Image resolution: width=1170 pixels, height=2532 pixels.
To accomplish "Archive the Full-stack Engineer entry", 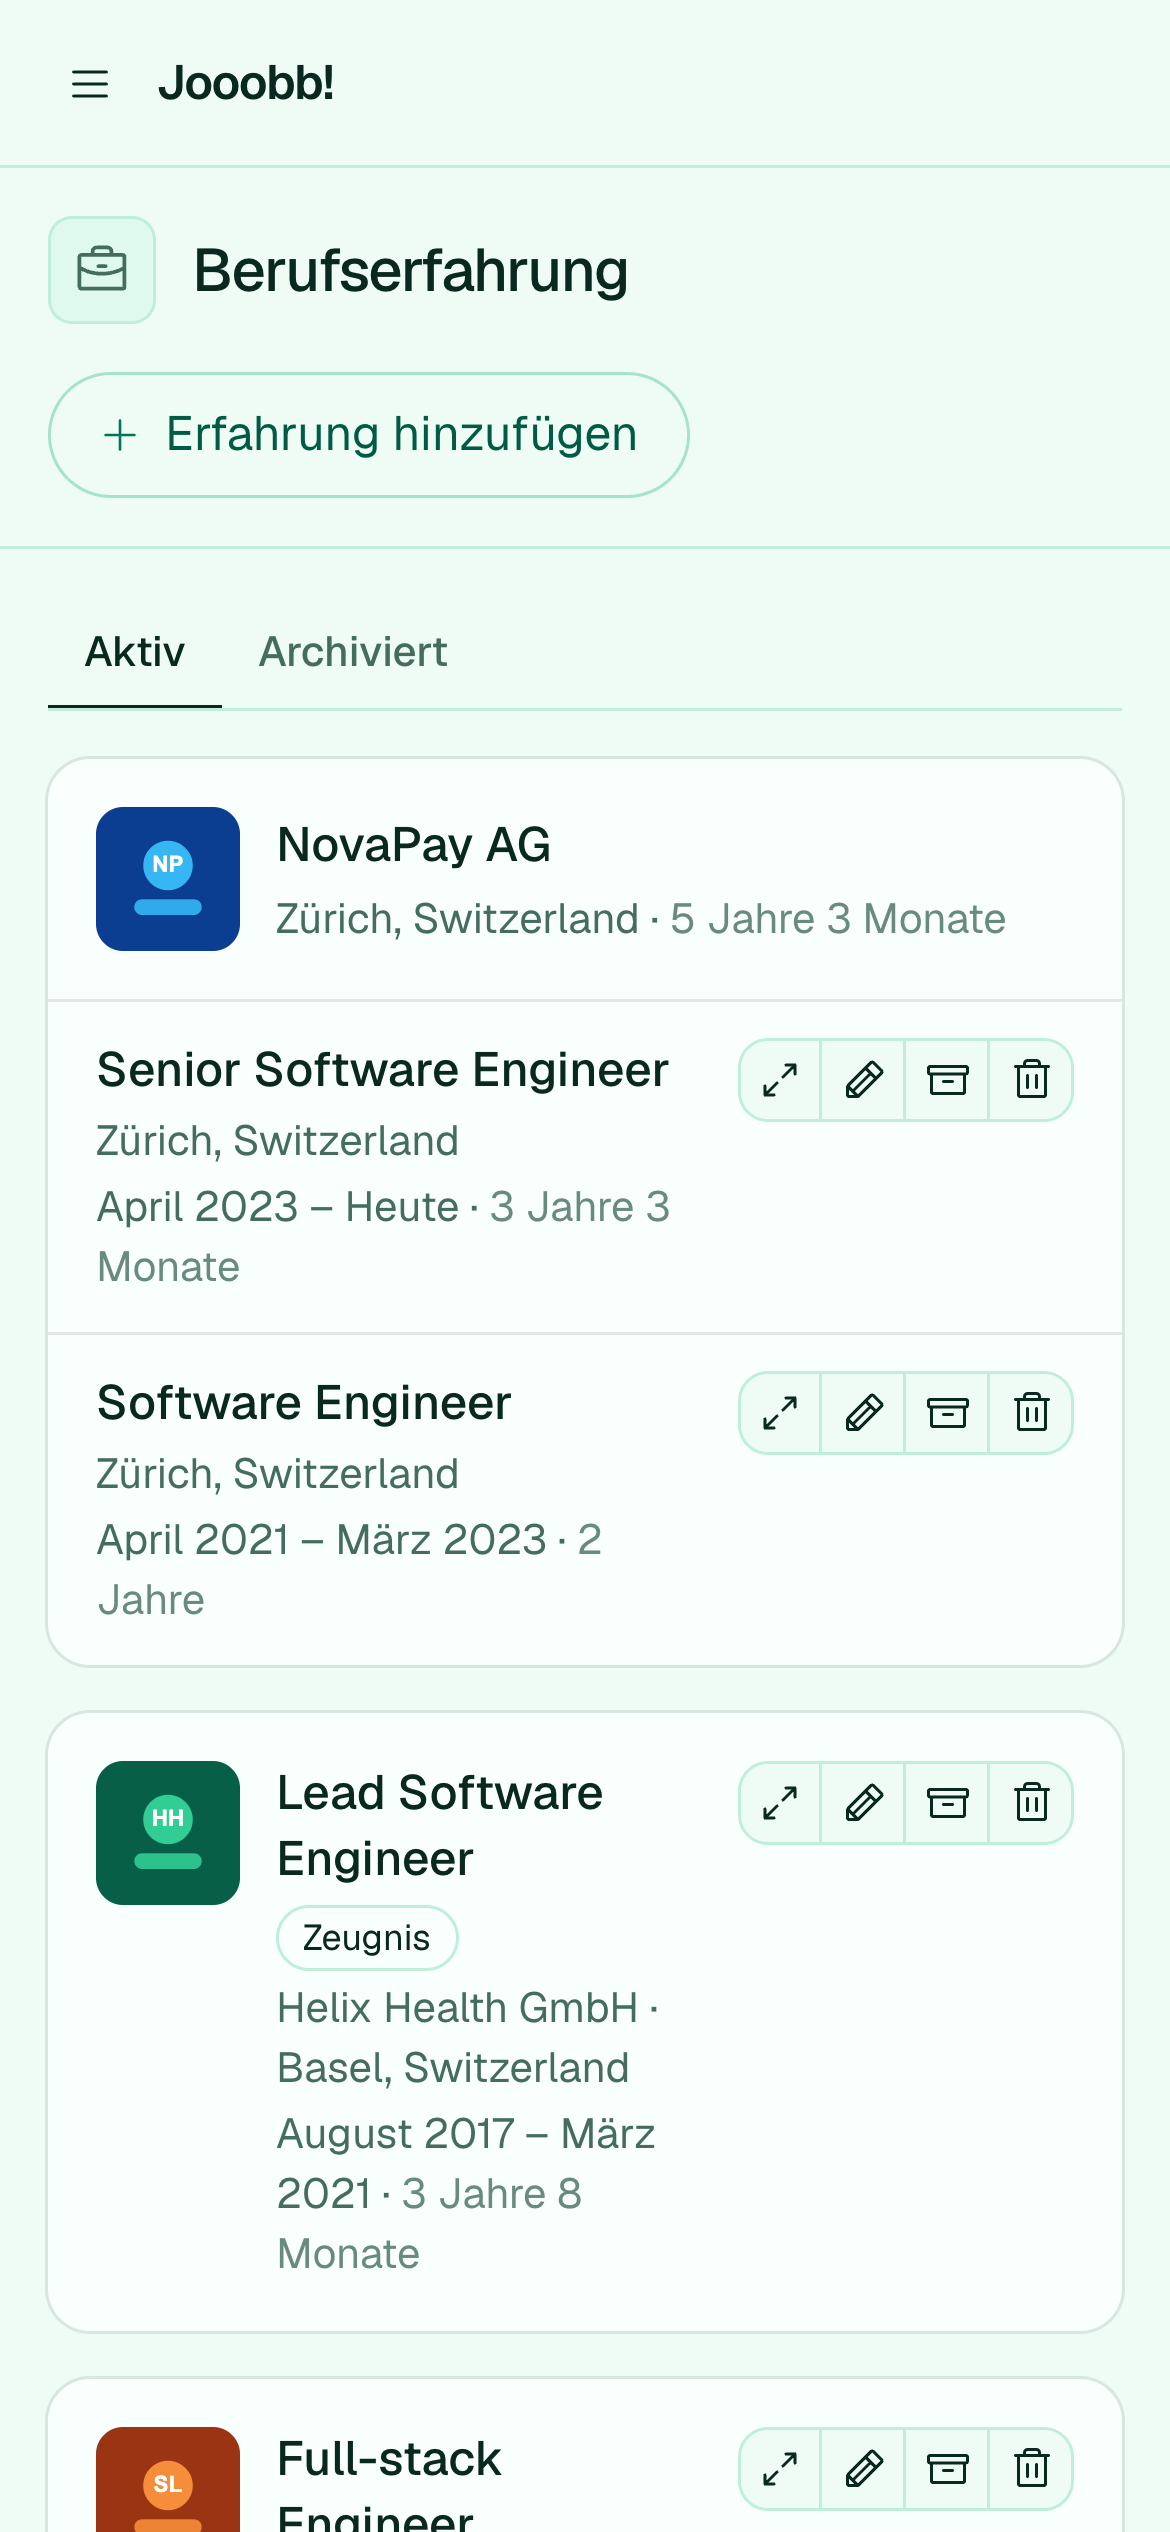I will coord(948,2469).
